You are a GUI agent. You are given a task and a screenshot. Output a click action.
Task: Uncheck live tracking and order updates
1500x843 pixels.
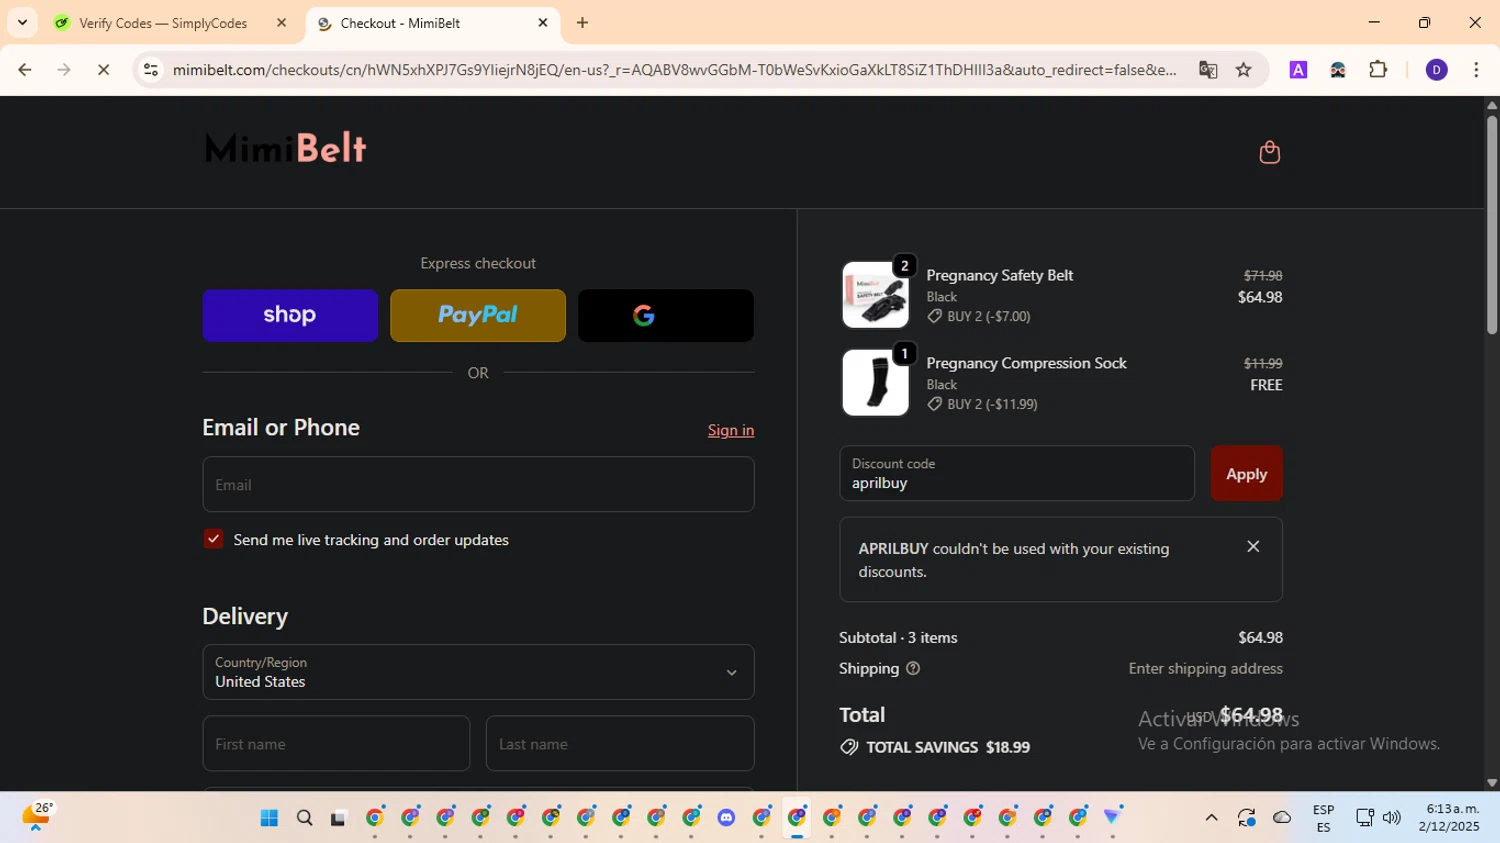pos(213,539)
